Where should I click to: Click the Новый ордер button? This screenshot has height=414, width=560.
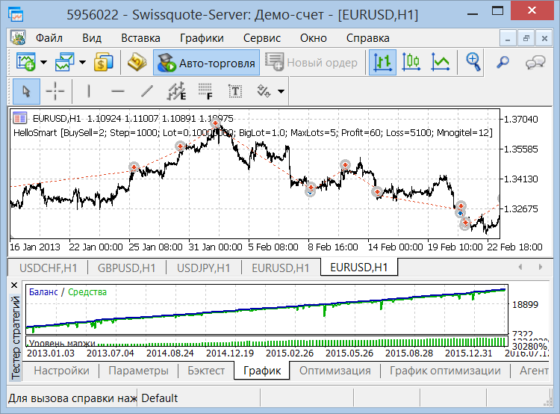pyautogui.click(x=311, y=63)
